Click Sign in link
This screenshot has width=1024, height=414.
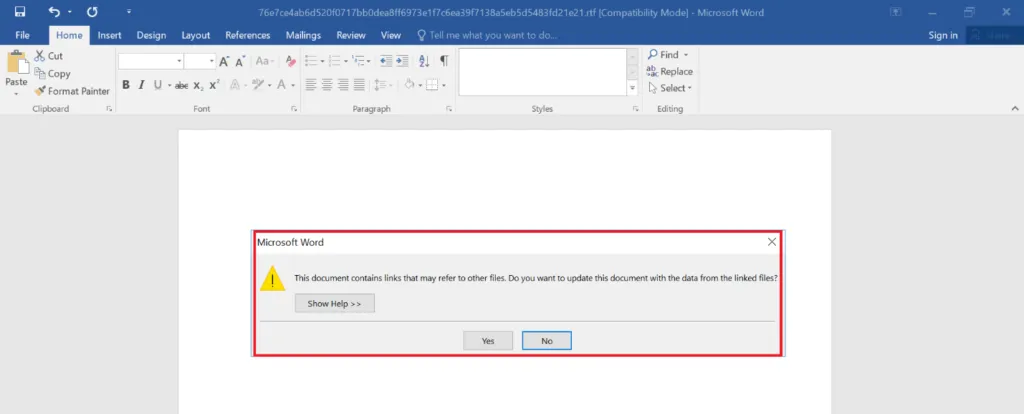943,35
